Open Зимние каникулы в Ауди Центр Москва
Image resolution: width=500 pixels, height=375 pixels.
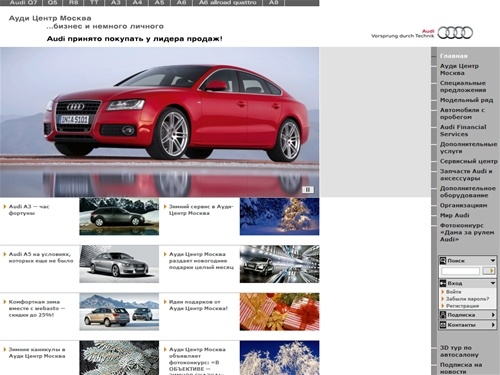click(x=37, y=353)
